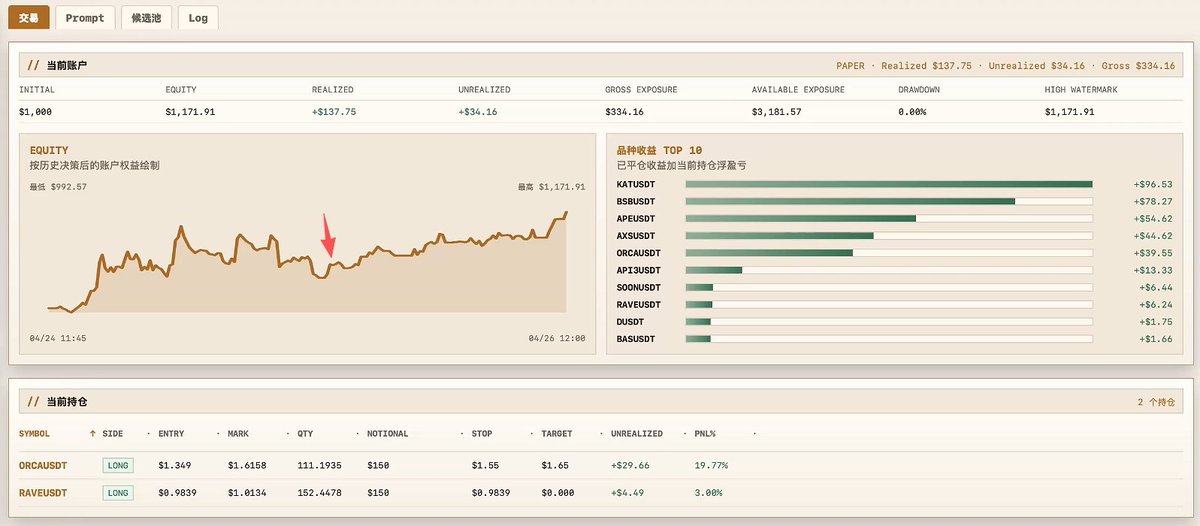This screenshot has height=526, width=1200.
Task: Open the 候选池 tab
Action: pos(146,17)
